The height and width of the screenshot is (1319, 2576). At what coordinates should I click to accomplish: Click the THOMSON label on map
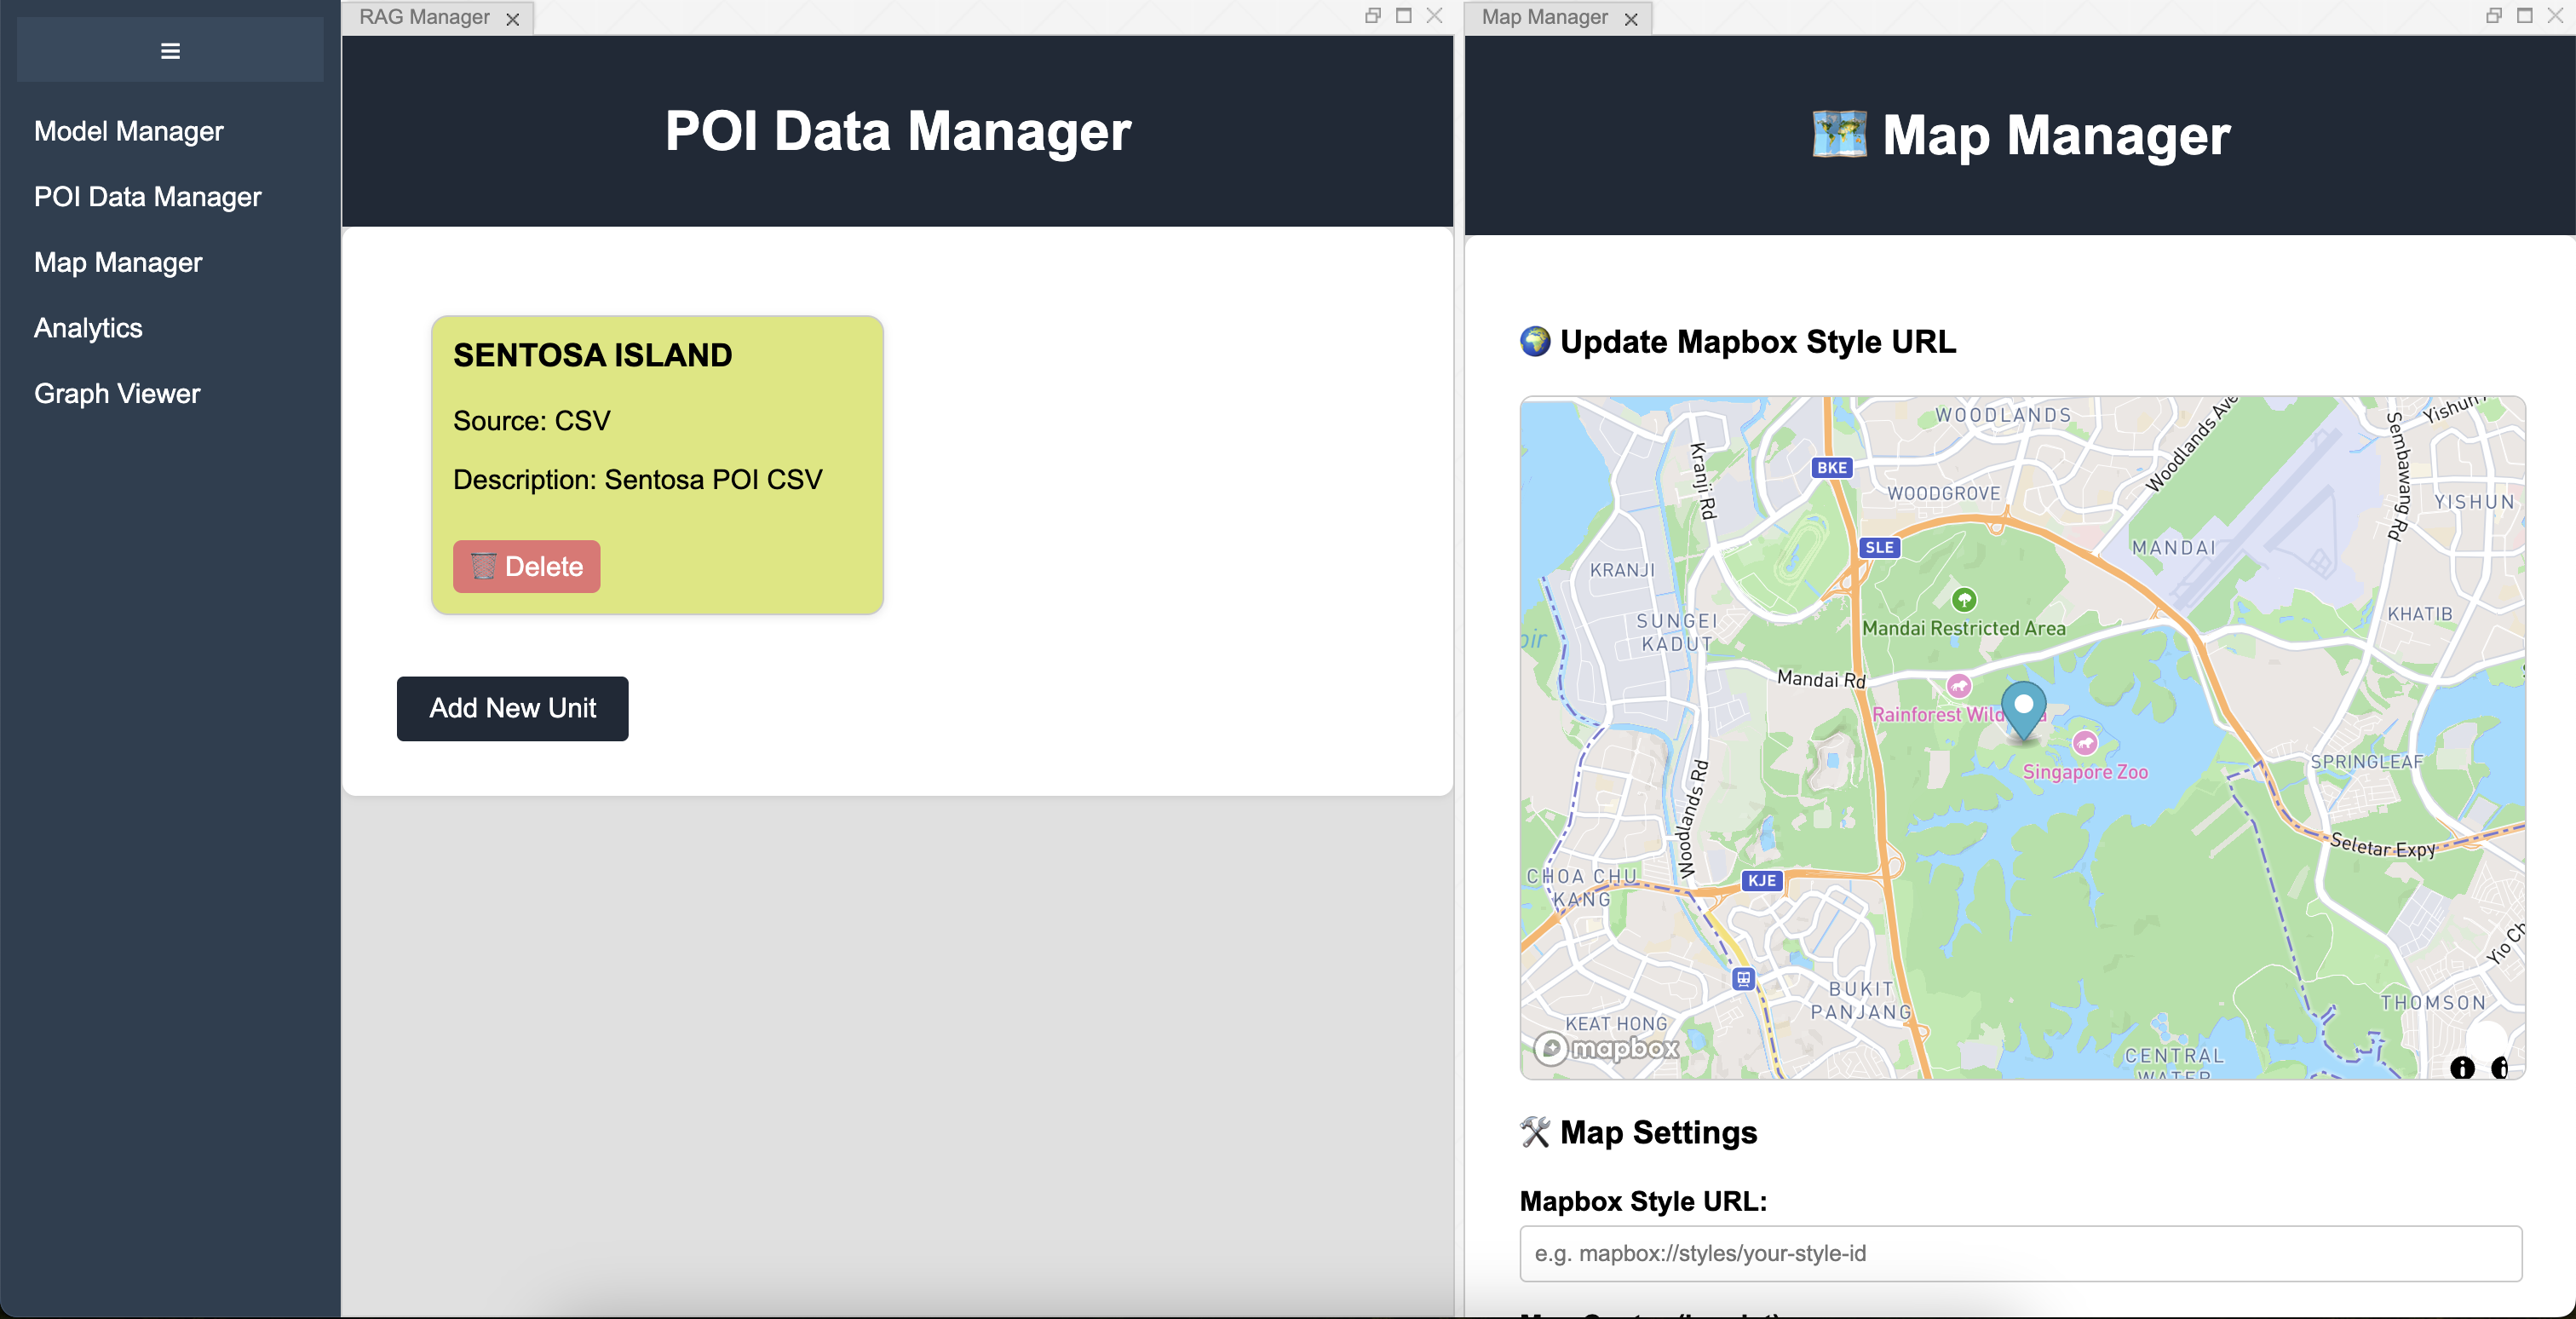[2432, 1002]
